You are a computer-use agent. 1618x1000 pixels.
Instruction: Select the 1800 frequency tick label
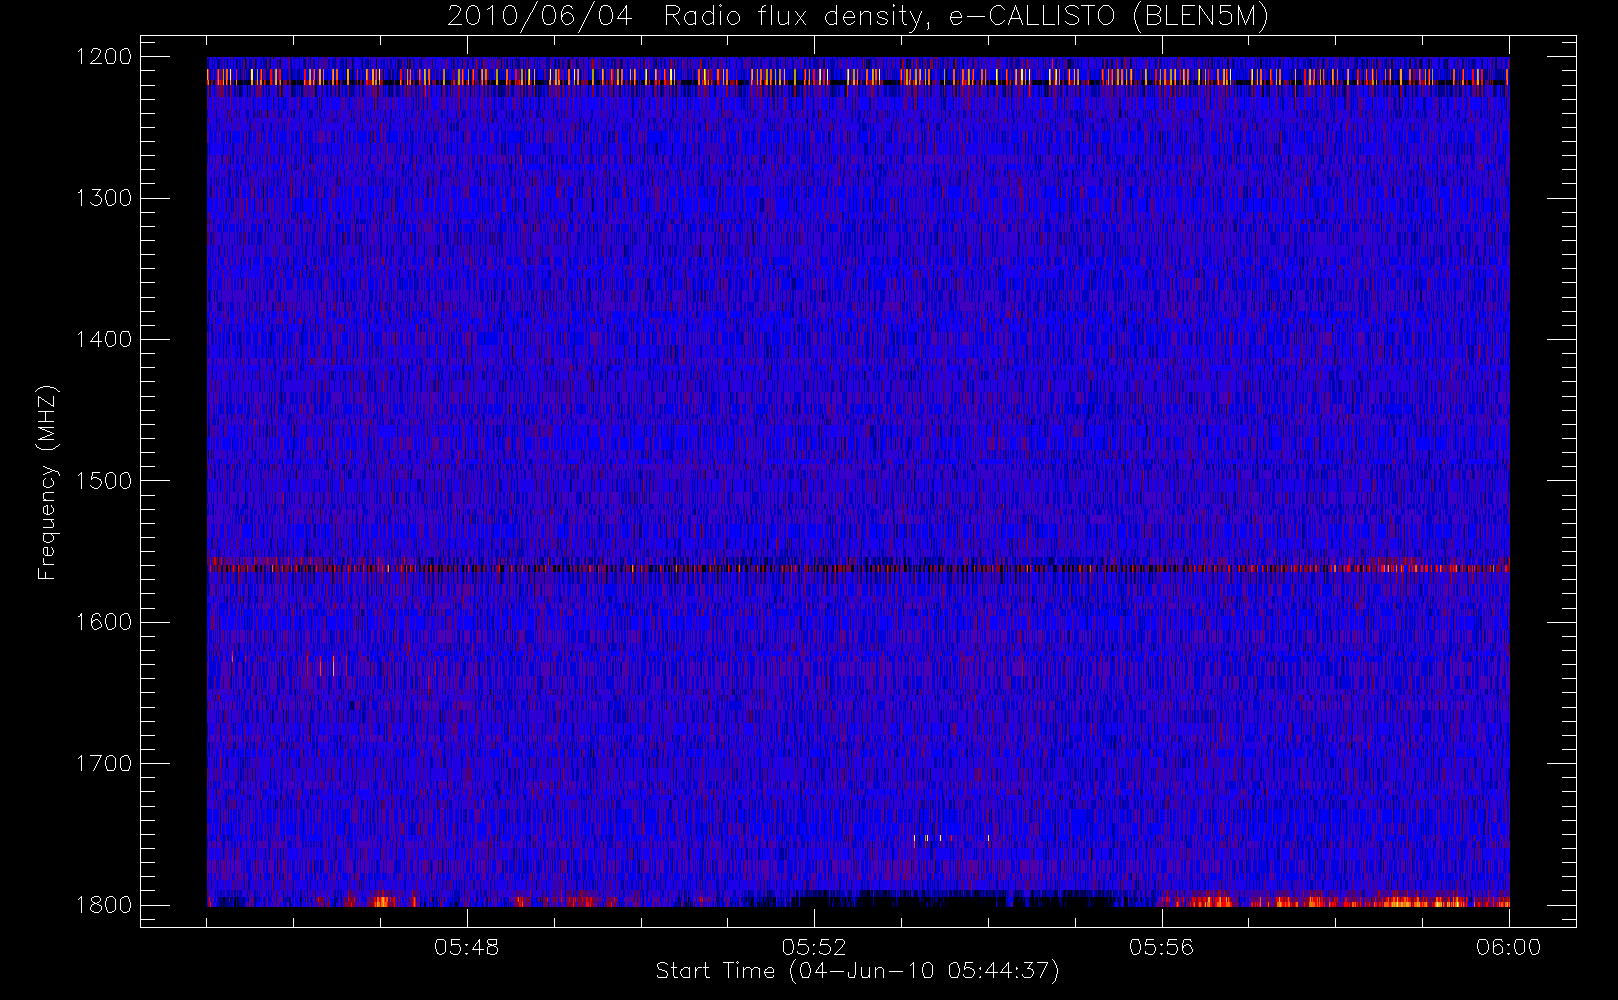click(x=104, y=905)
